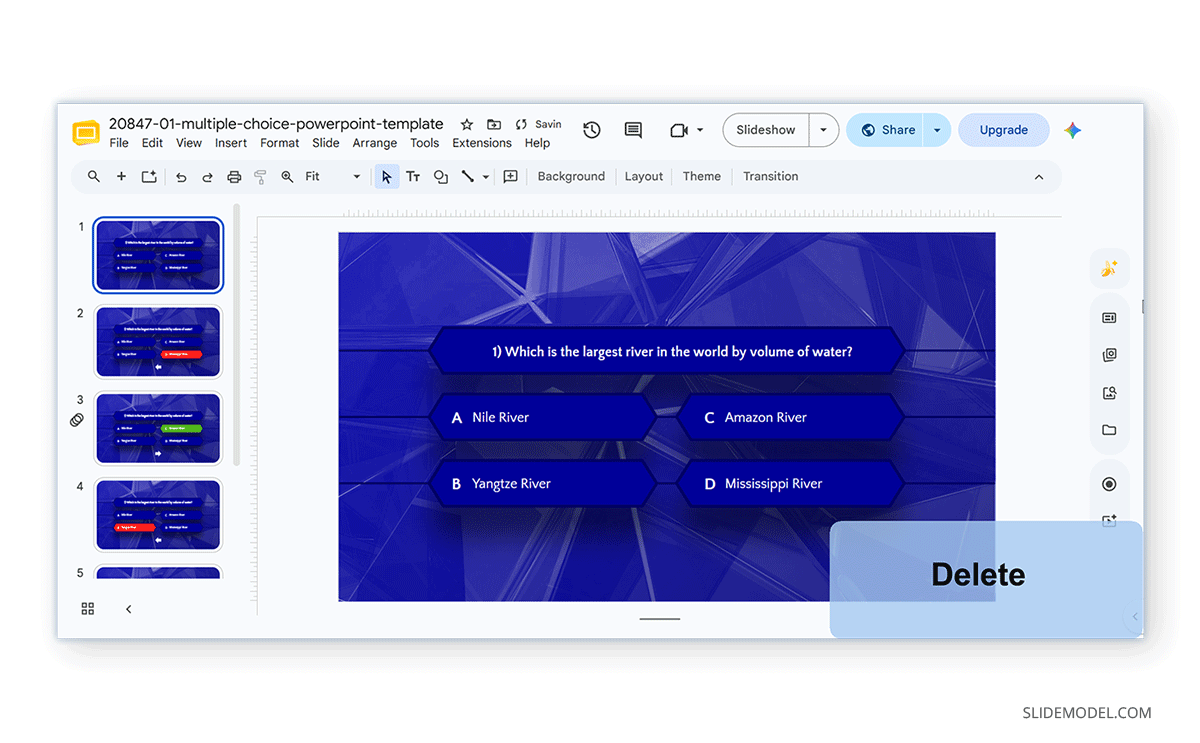Screen dimensions: 1200x743
Task: Open the Theme panel
Action: (x=702, y=177)
